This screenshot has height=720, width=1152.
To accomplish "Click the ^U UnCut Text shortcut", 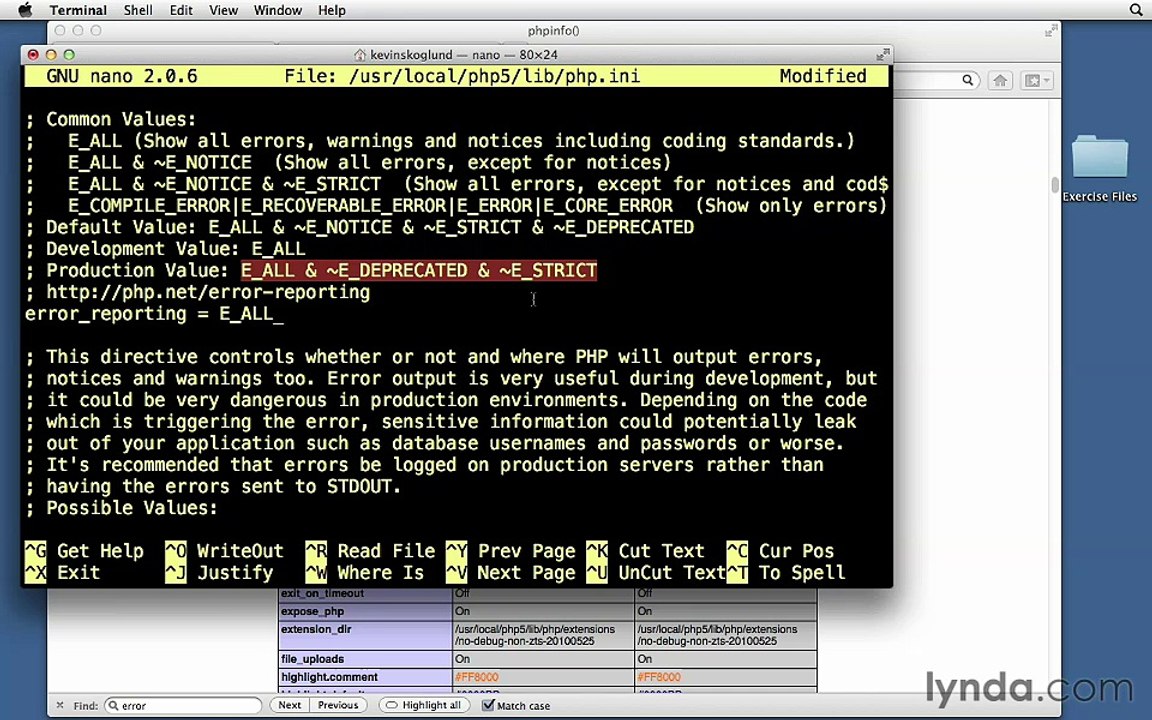I will coord(656,572).
